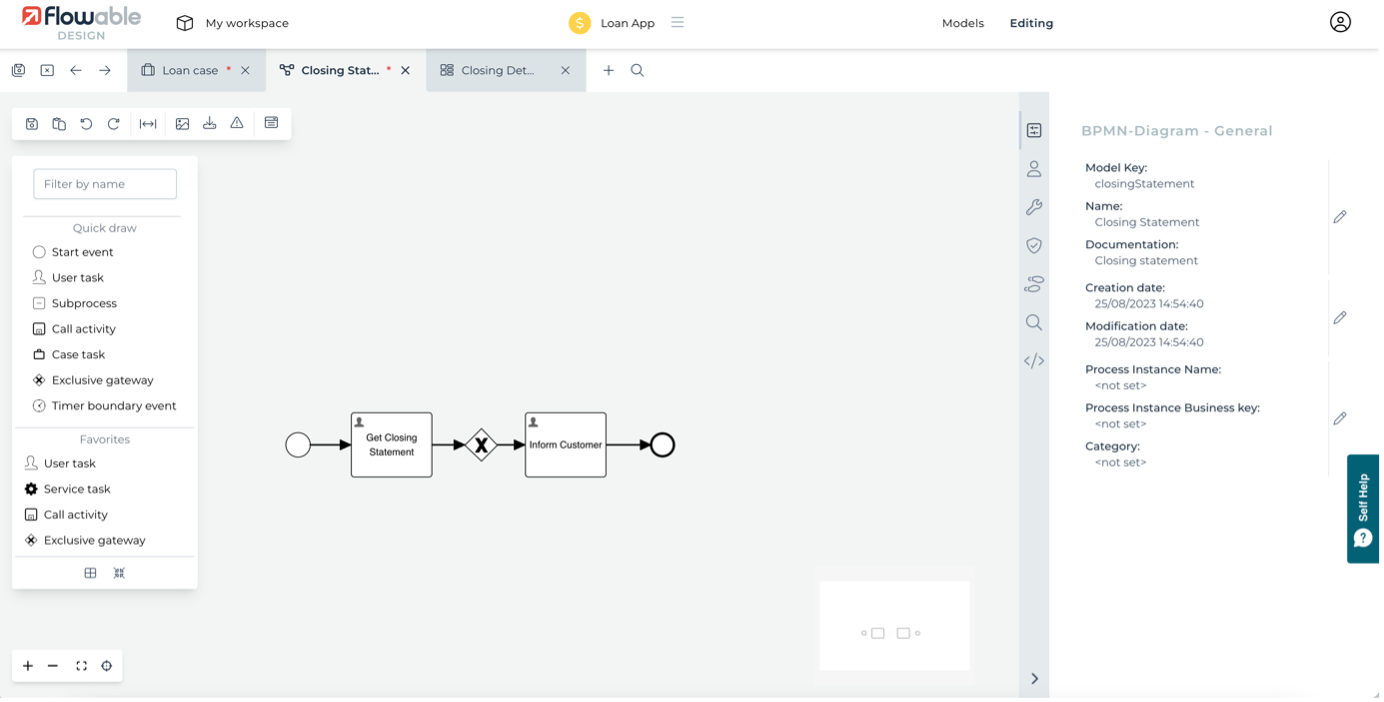
Task: Open the XML code view icon
Action: pyautogui.click(x=1034, y=361)
